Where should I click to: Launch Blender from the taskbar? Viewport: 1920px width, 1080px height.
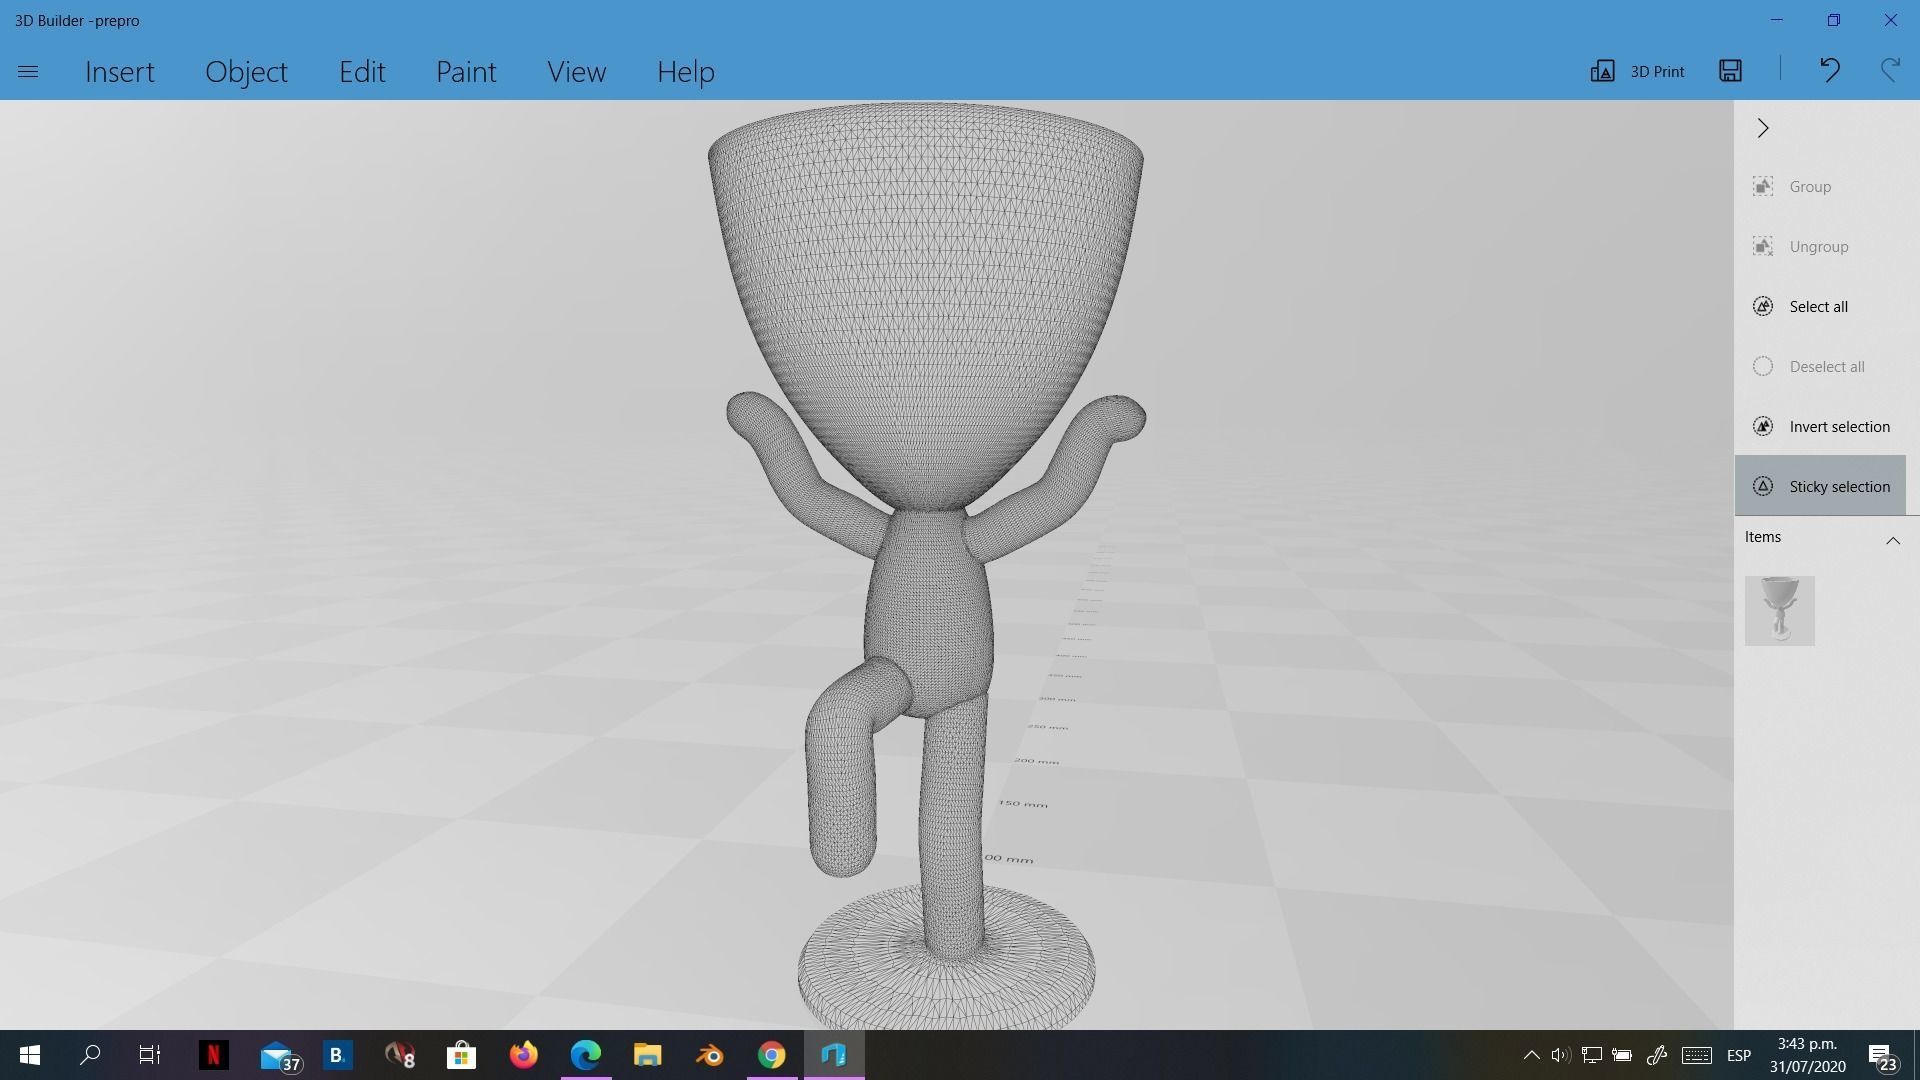(710, 1055)
